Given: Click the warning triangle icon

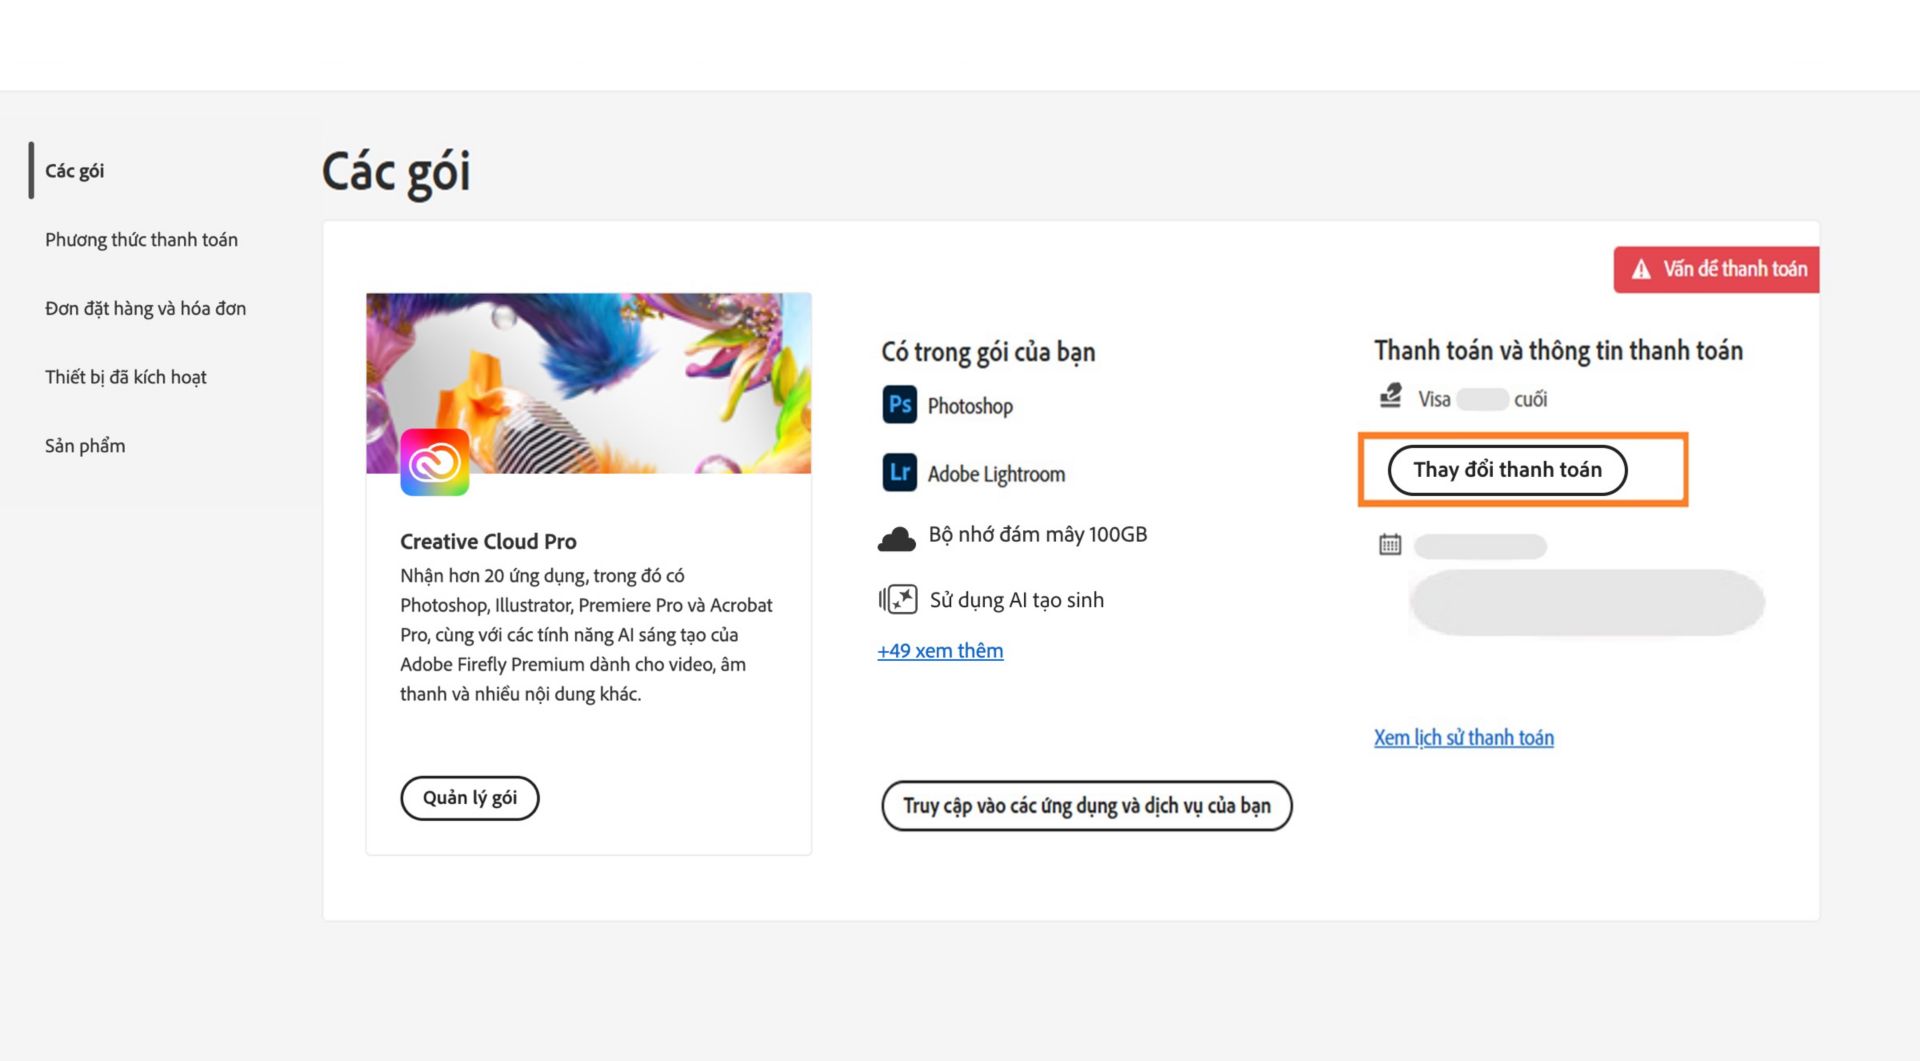Looking at the screenshot, I should tap(1641, 270).
